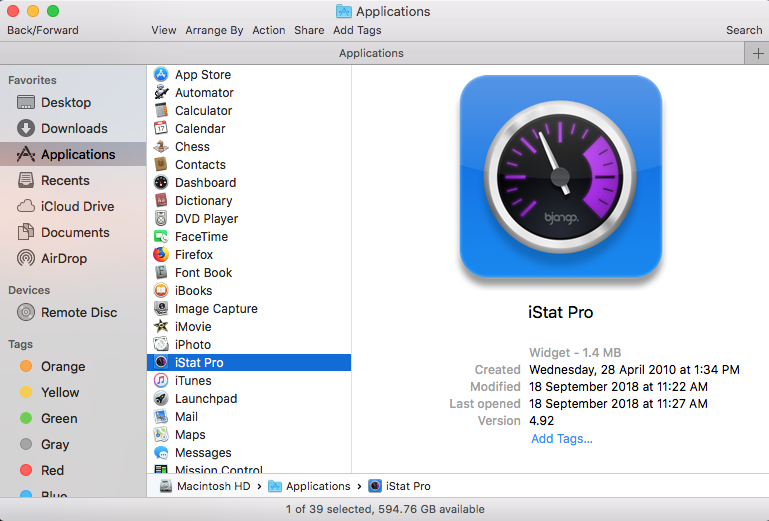Select the Messages bubble icon

tap(161, 452)
